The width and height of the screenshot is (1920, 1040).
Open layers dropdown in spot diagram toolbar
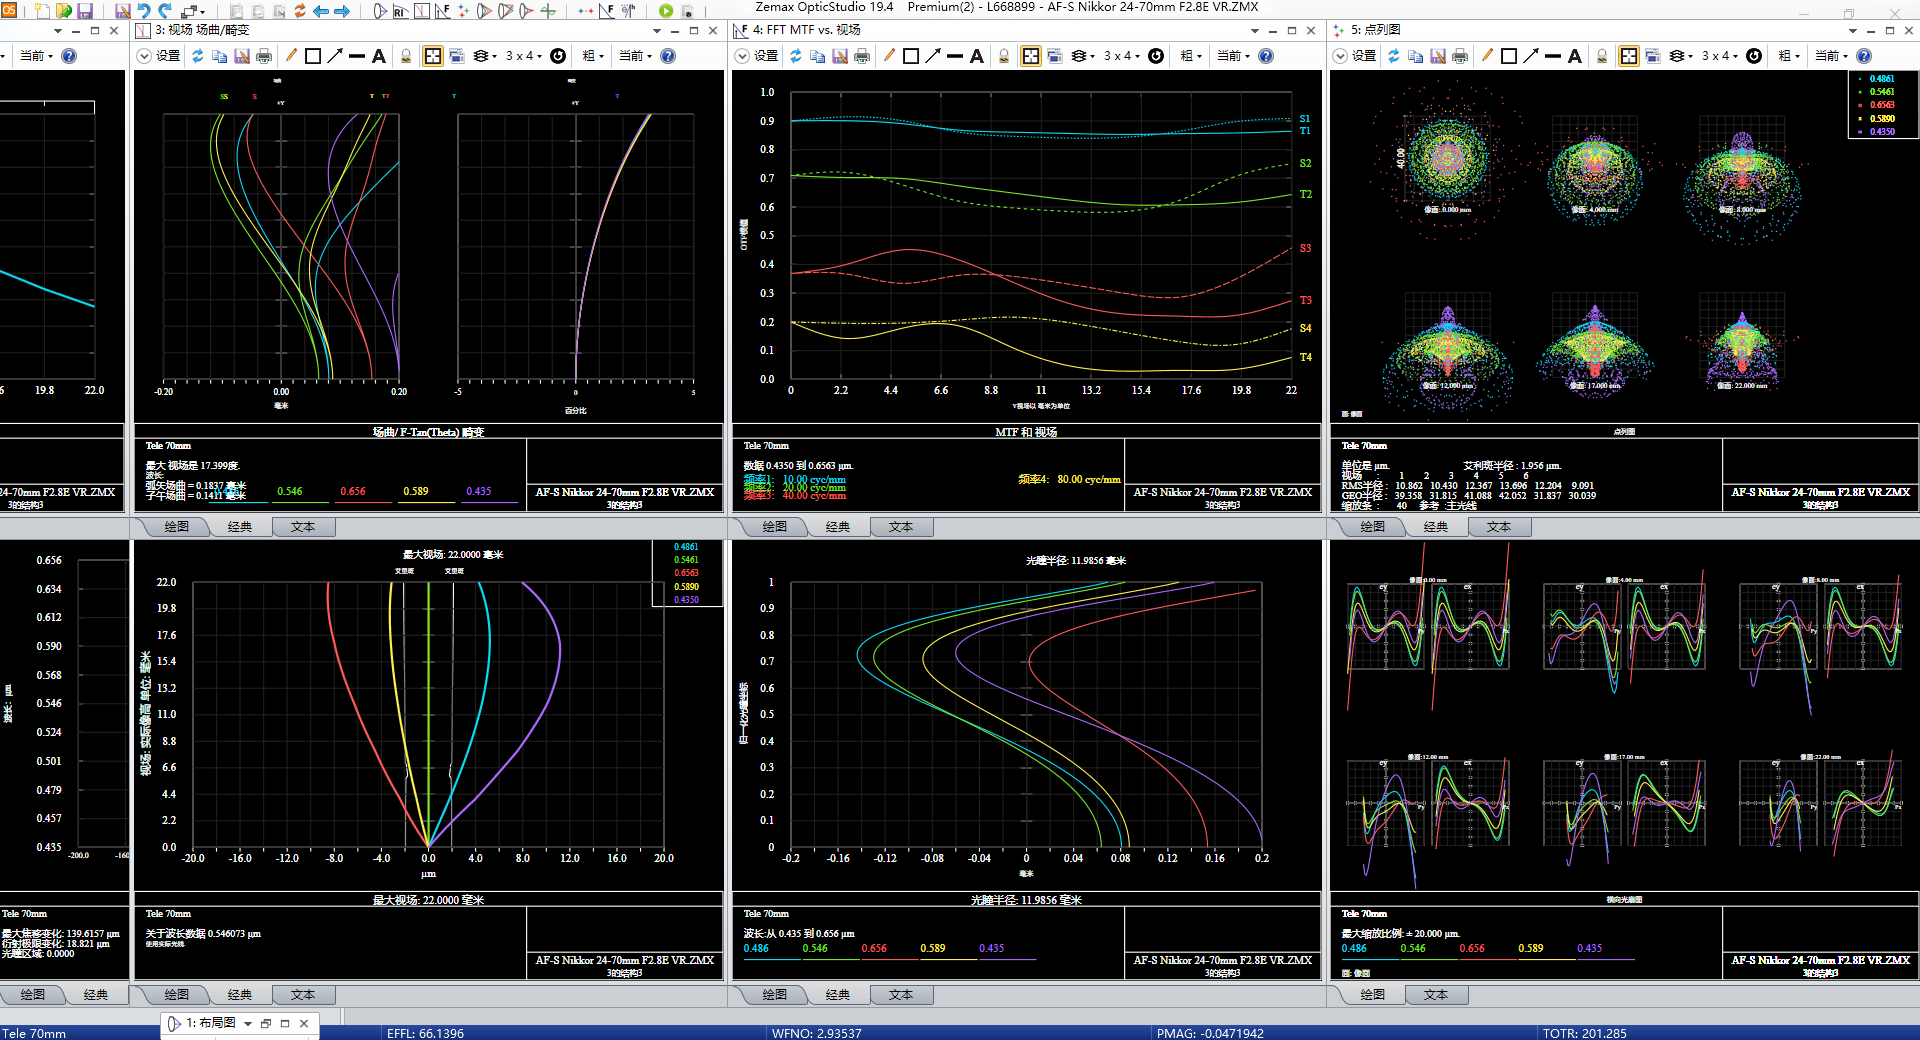(x=1682, y=56)
